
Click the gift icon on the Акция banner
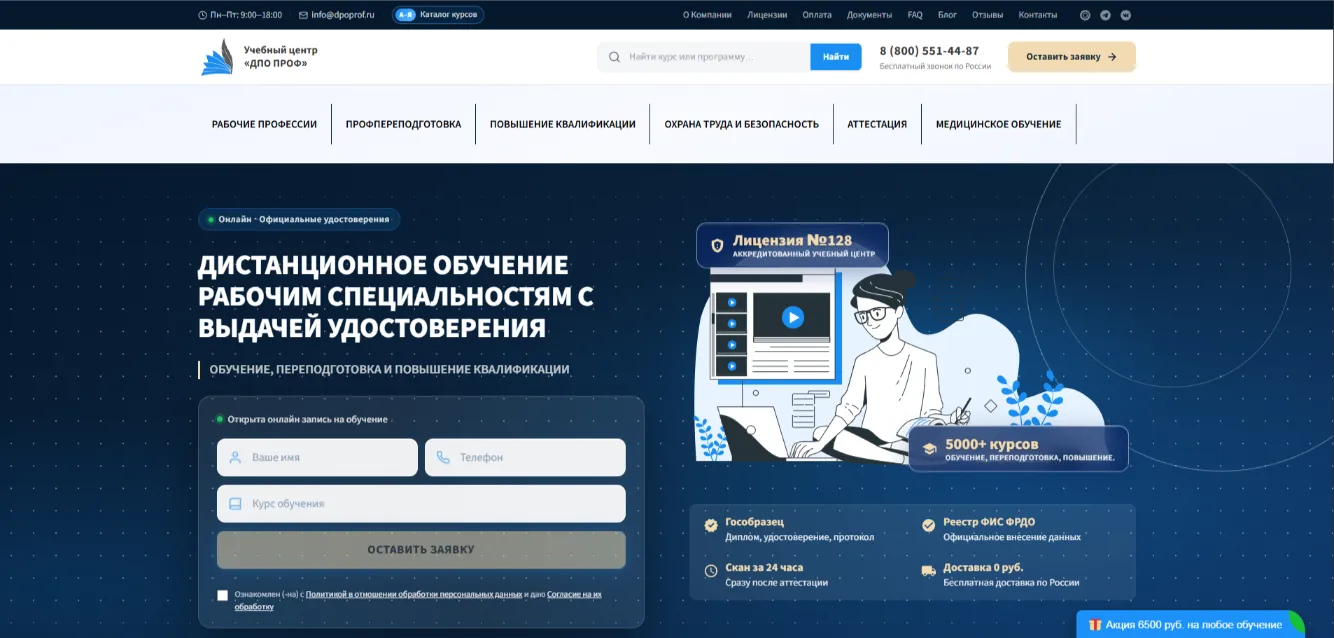[x=1095, y=625]
